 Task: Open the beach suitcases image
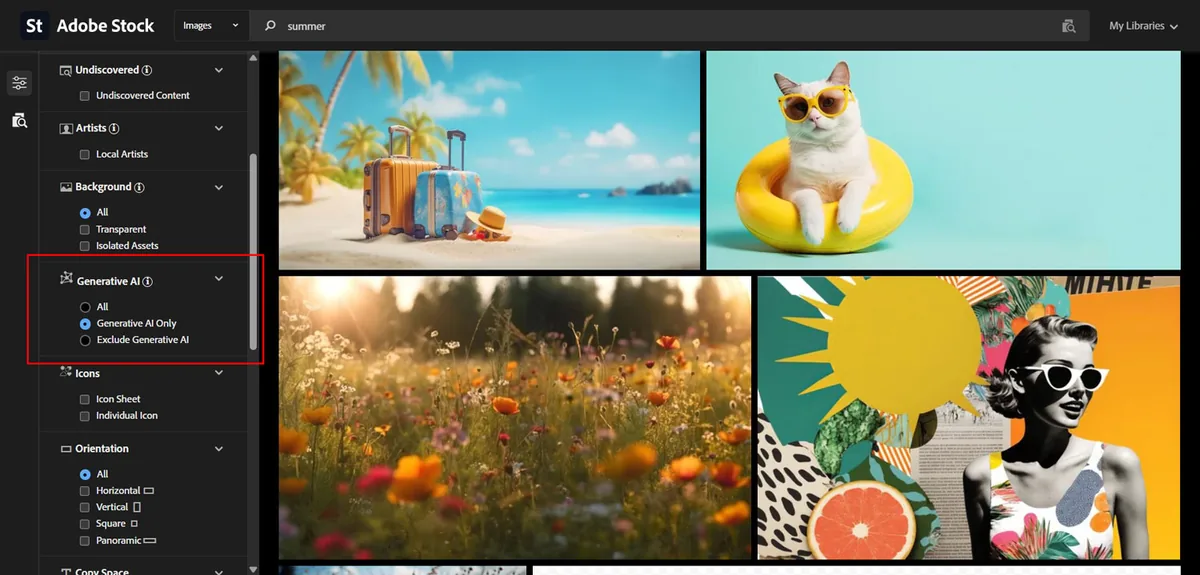[x=489, y=159]
